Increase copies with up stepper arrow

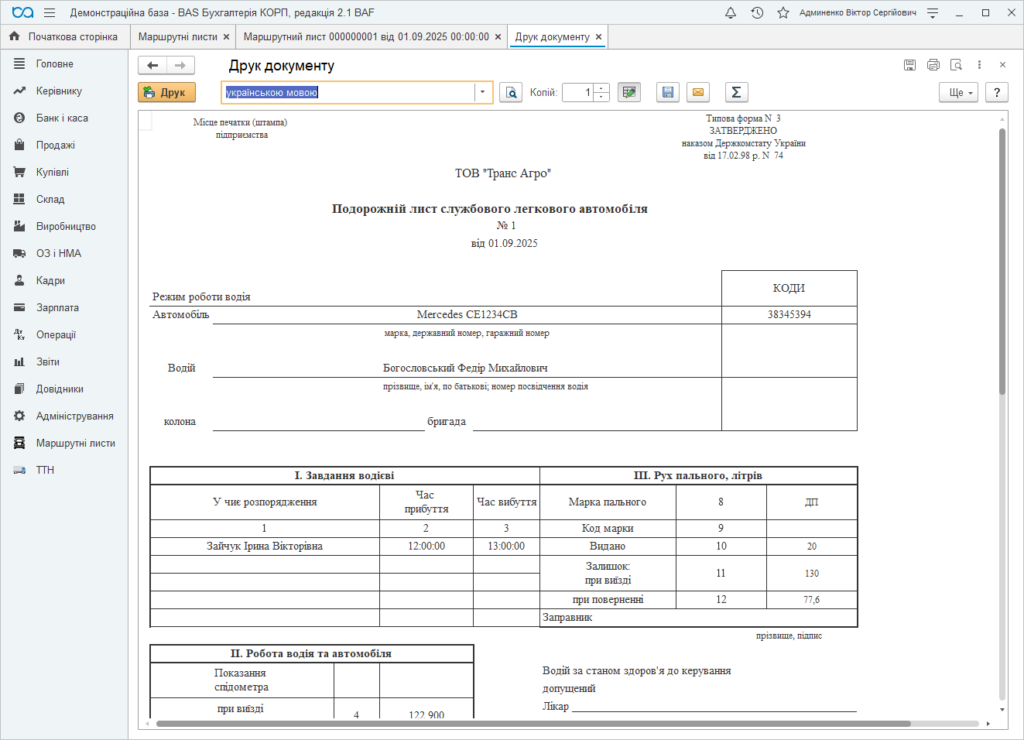click(x=602, y=88)
